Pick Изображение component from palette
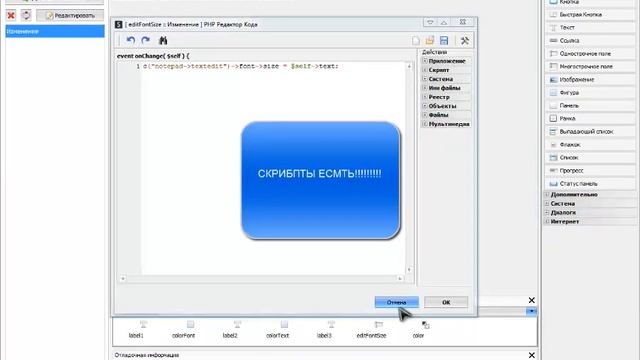This screenshot has height=360, width=640. 590,80
